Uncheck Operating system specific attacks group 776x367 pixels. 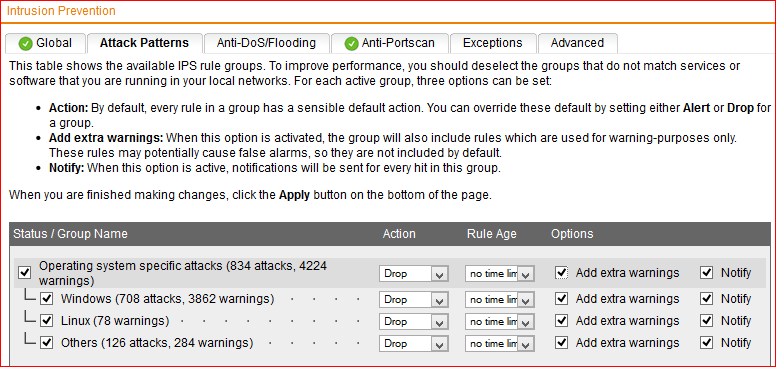point(24,273)
